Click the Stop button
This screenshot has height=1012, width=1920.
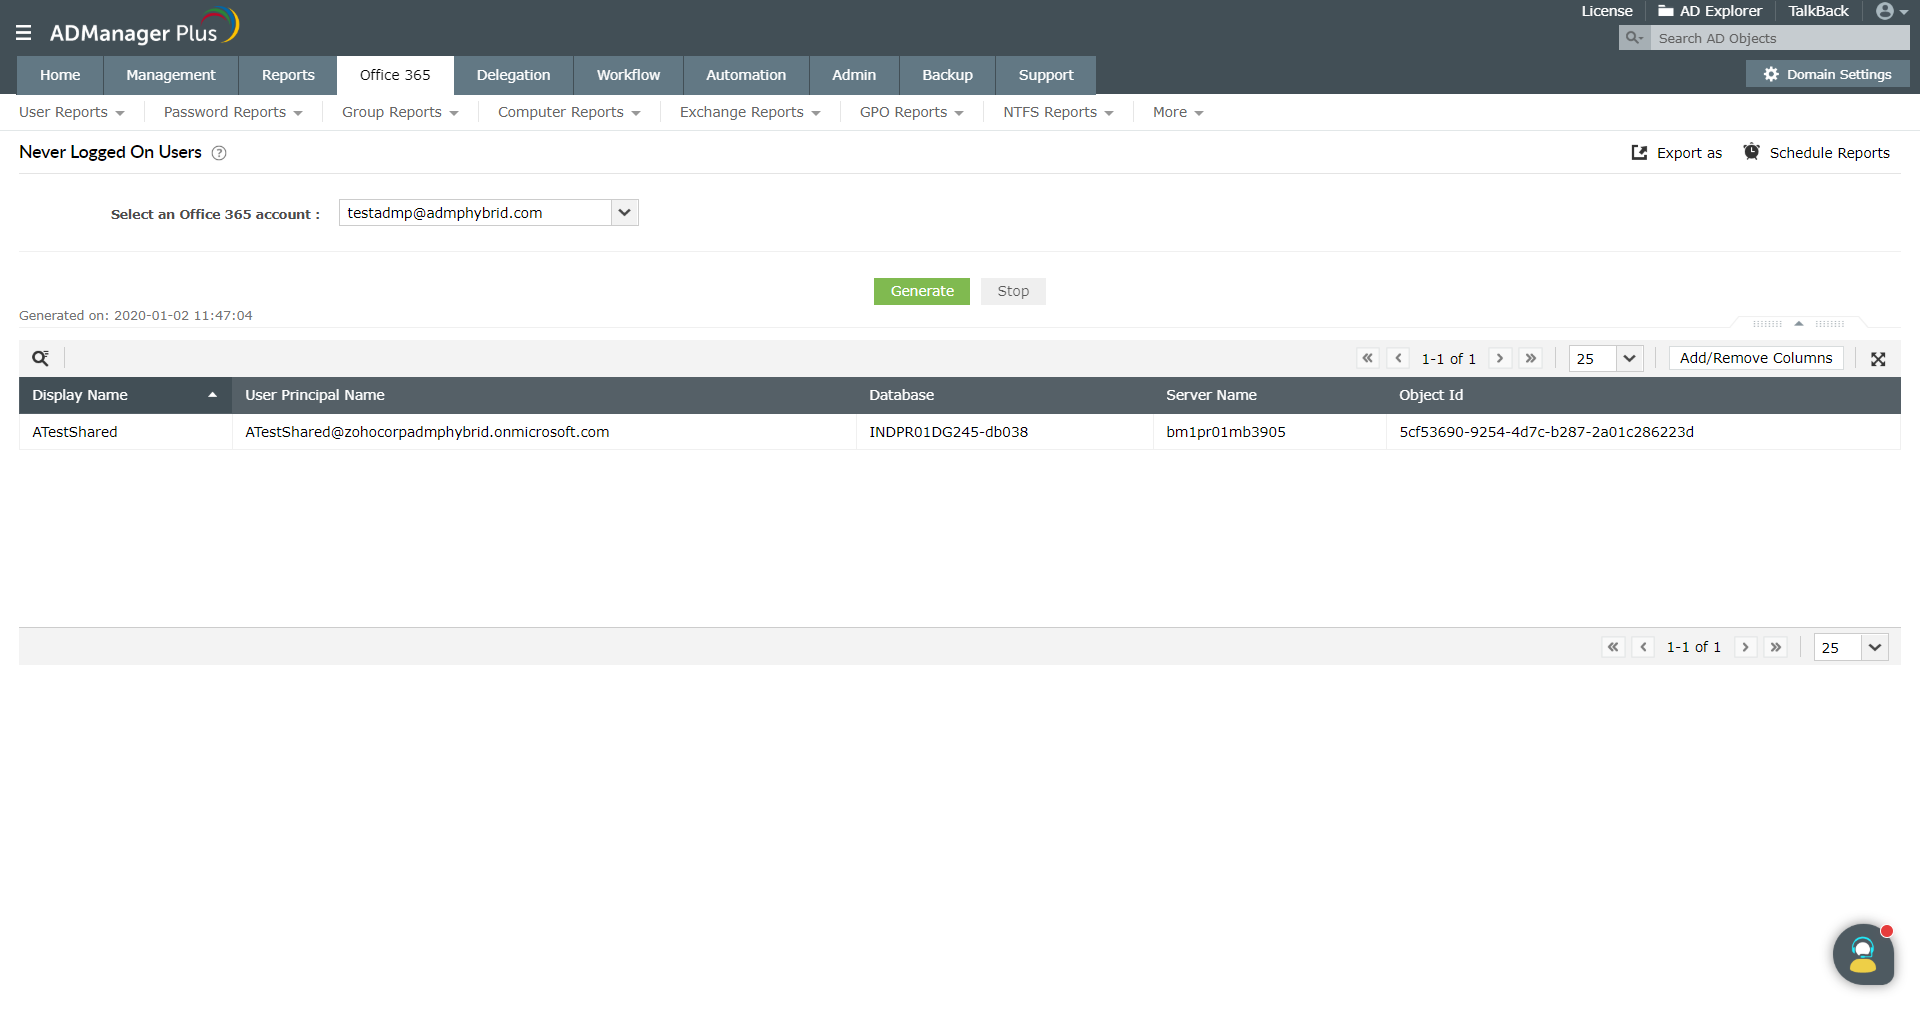point(1013,291)
